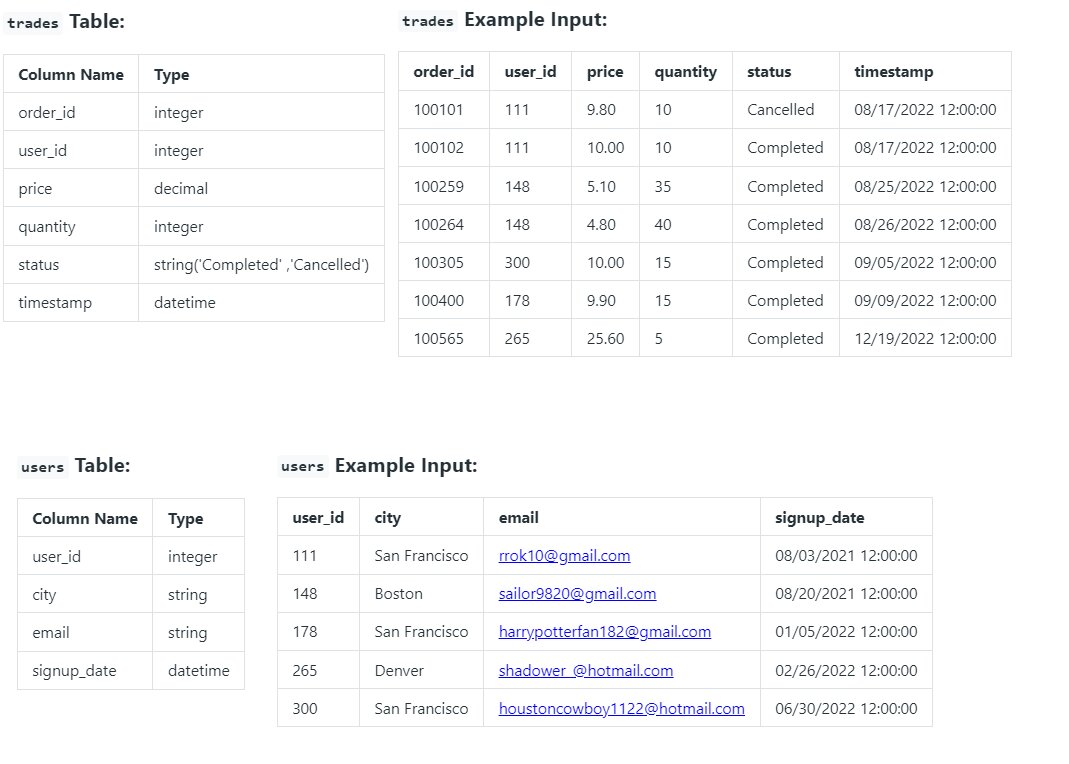This screenshot has width=1069, height=764.
Task: Select the string('Completed','Cancelled') type cell
Action: (261, 265)
